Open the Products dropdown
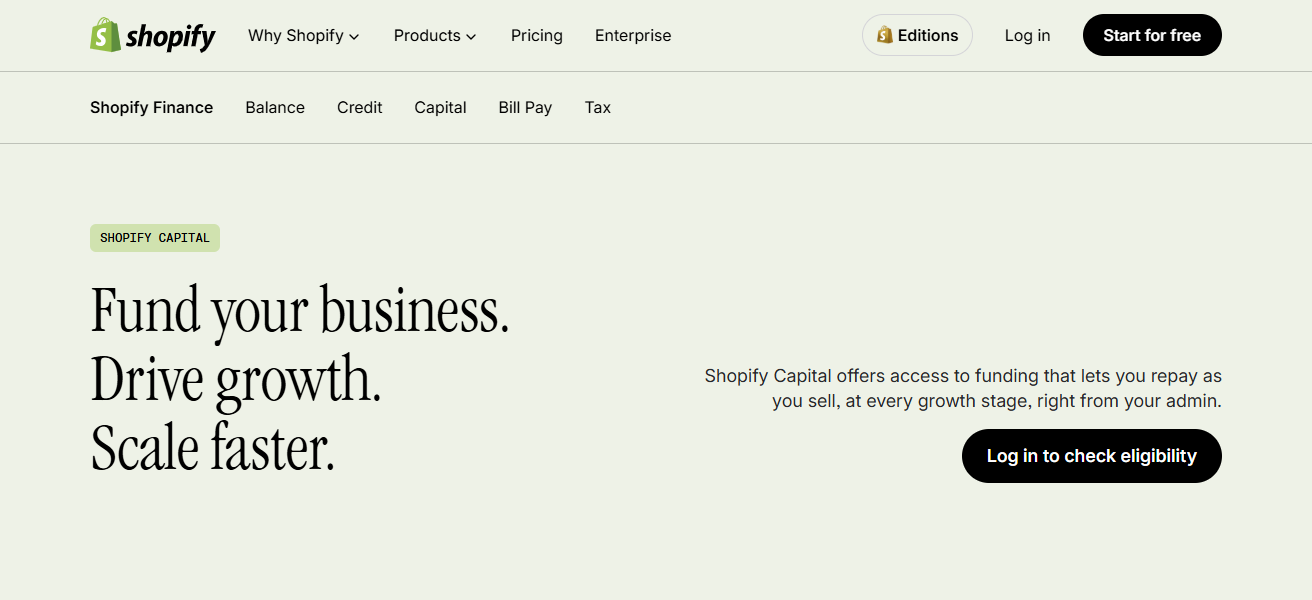Image resolution: width=1312 pixels, height=600 pixels. [427, 35]
